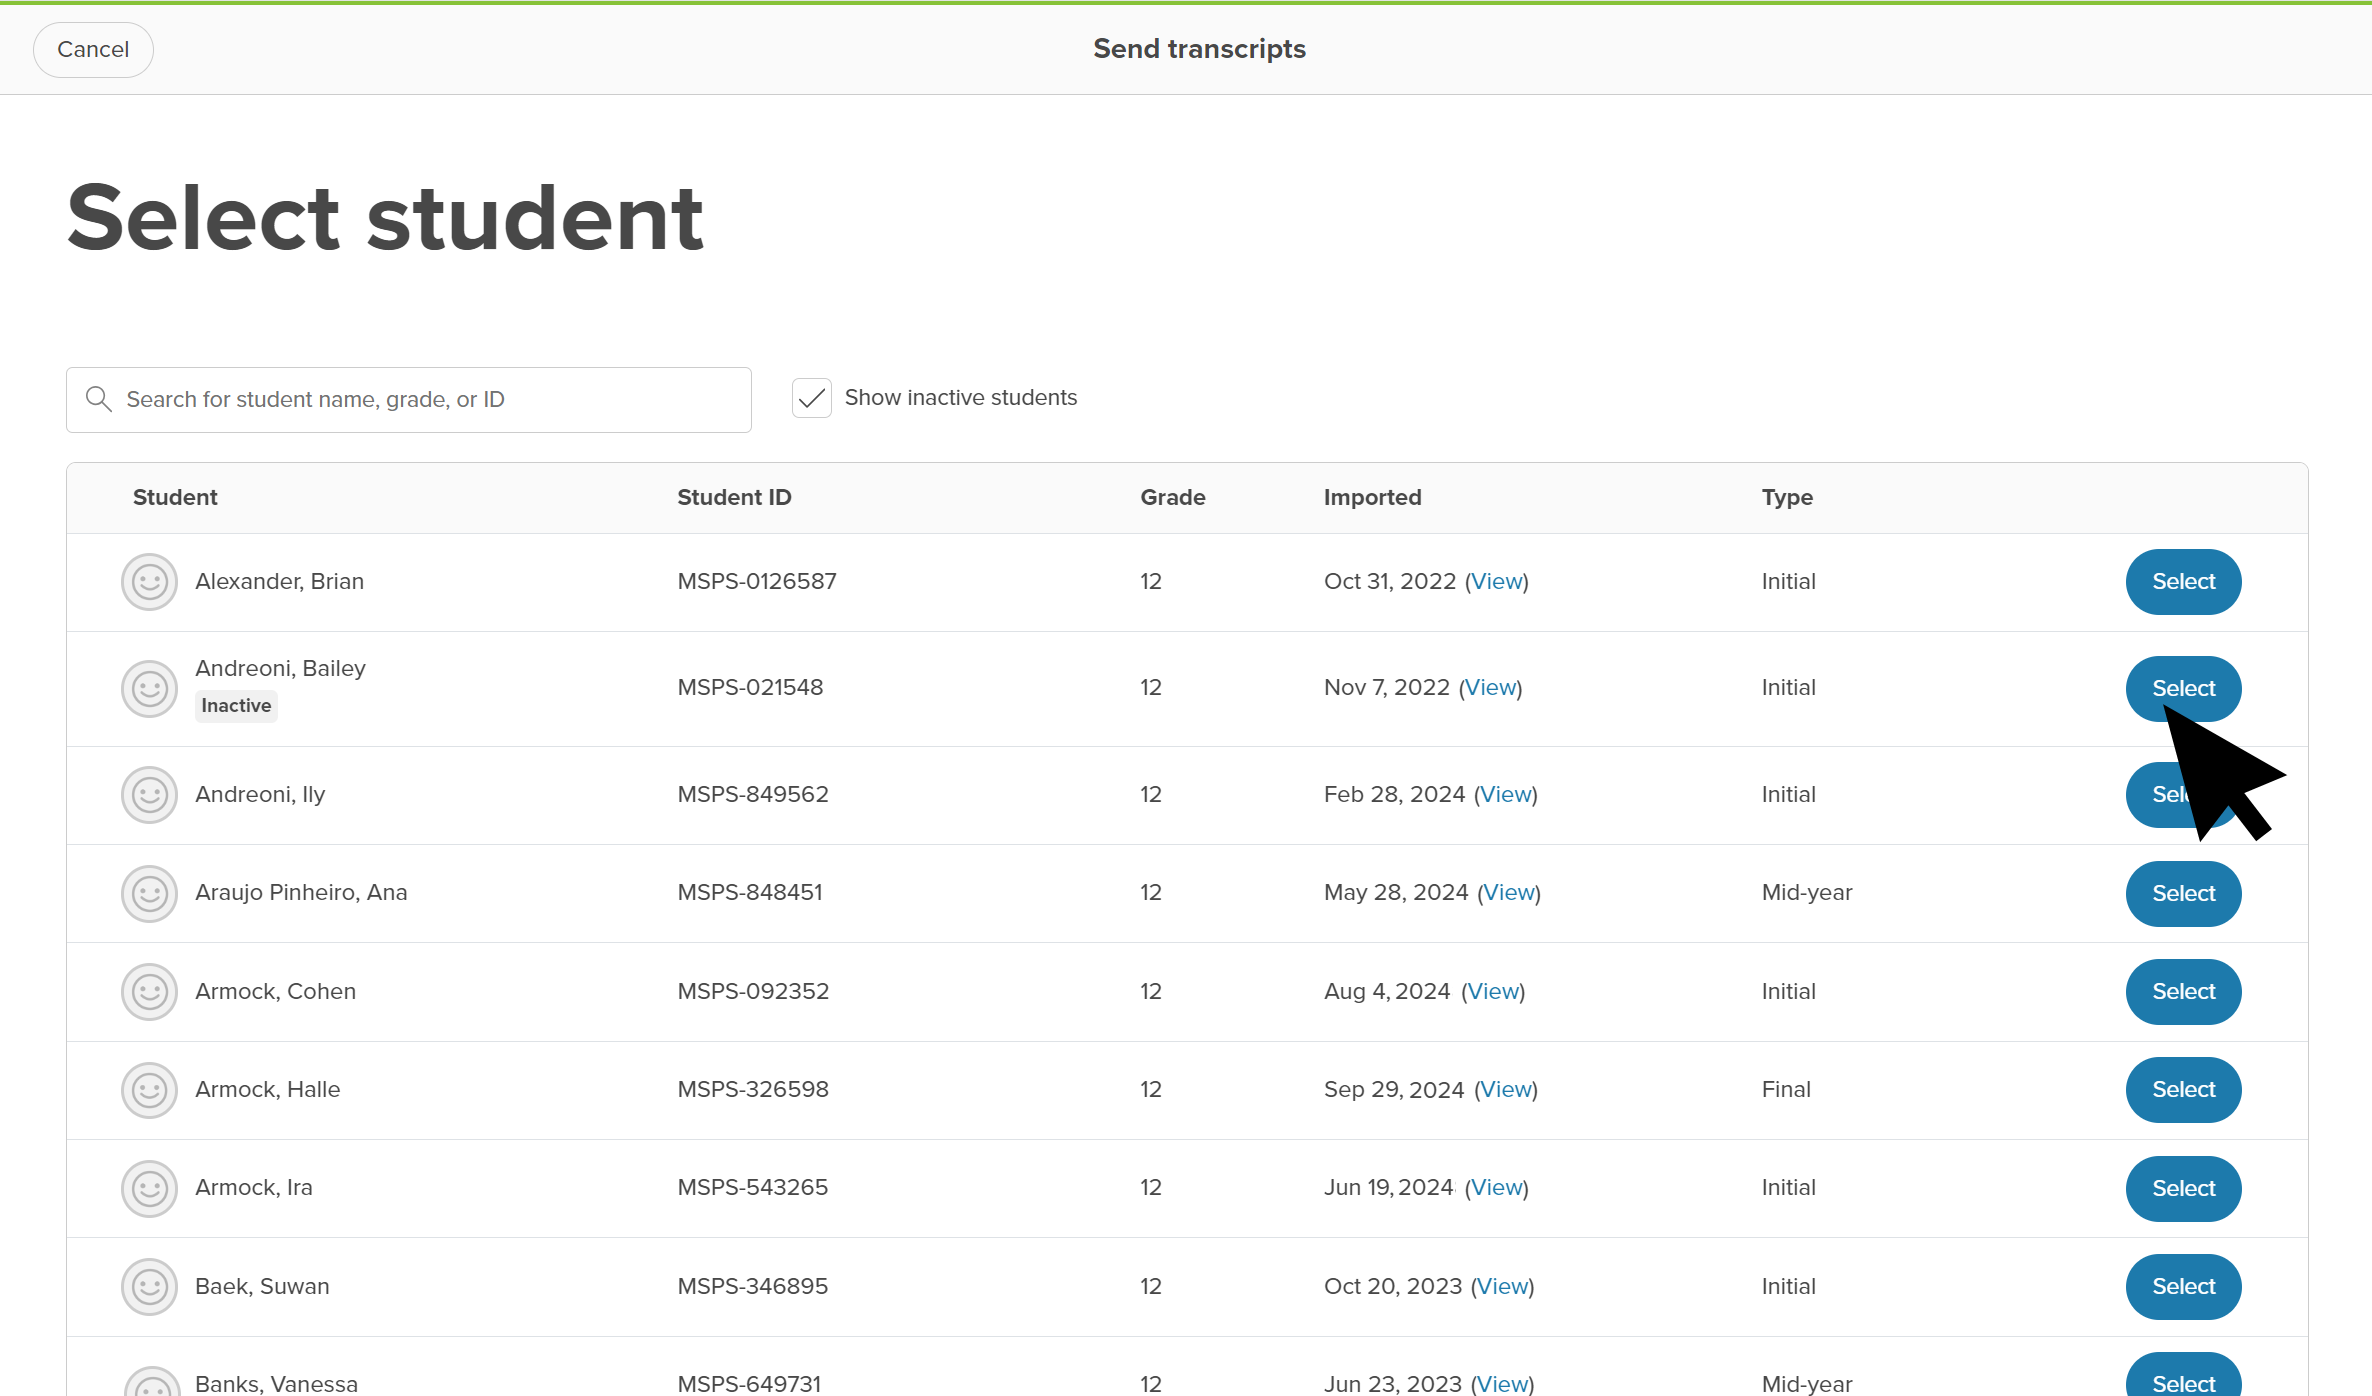The width and height of the screenshot is (2372, 1396).
Task: Select student Armock, Halle
Action: click(2182, 1090)
